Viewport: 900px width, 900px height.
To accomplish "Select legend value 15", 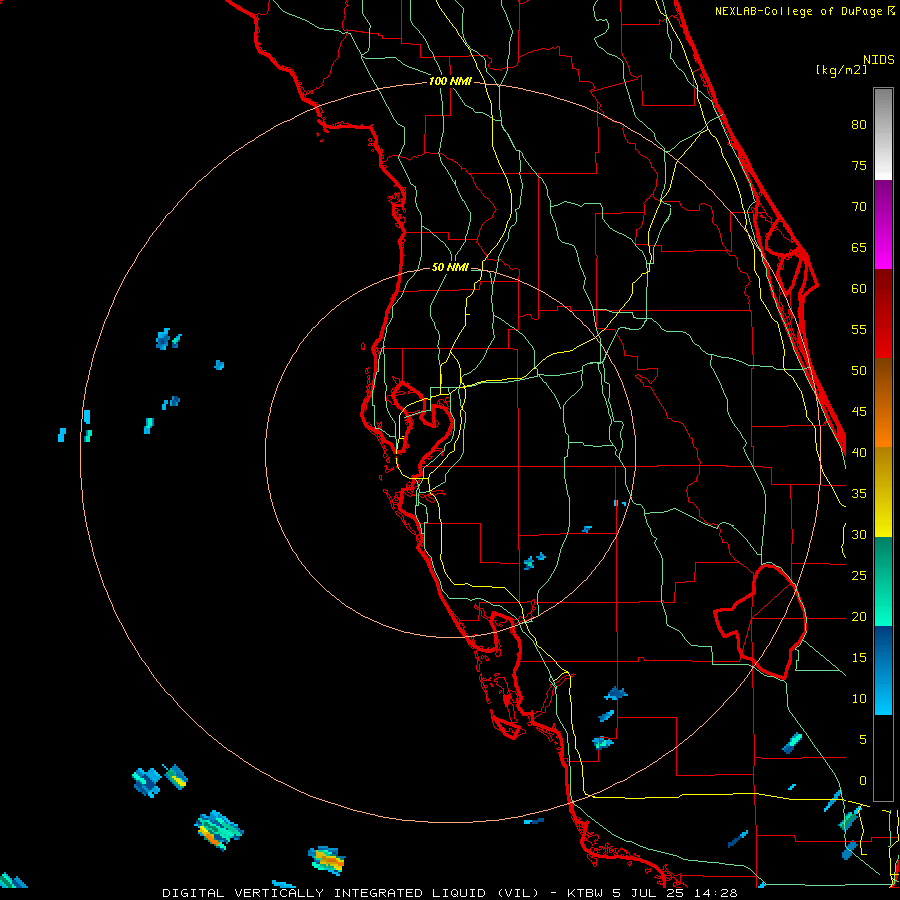I will 859,658.
